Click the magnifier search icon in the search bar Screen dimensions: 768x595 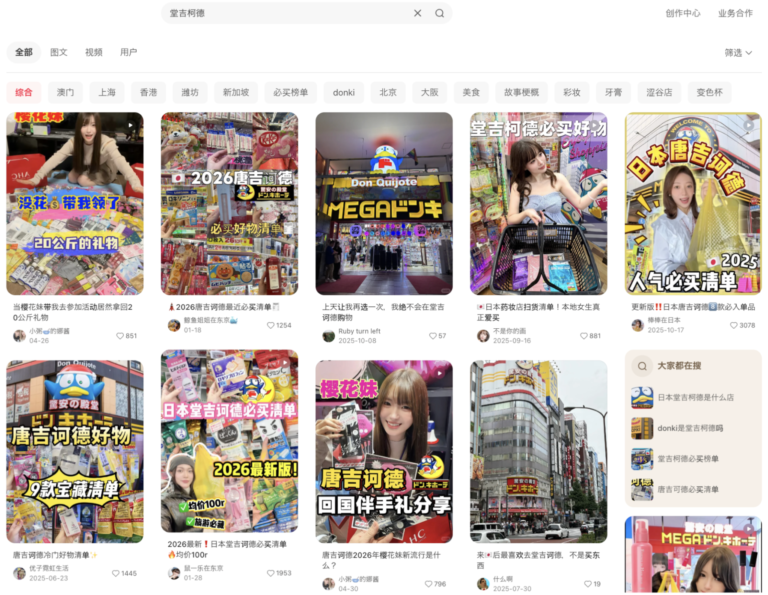point(439,13)
